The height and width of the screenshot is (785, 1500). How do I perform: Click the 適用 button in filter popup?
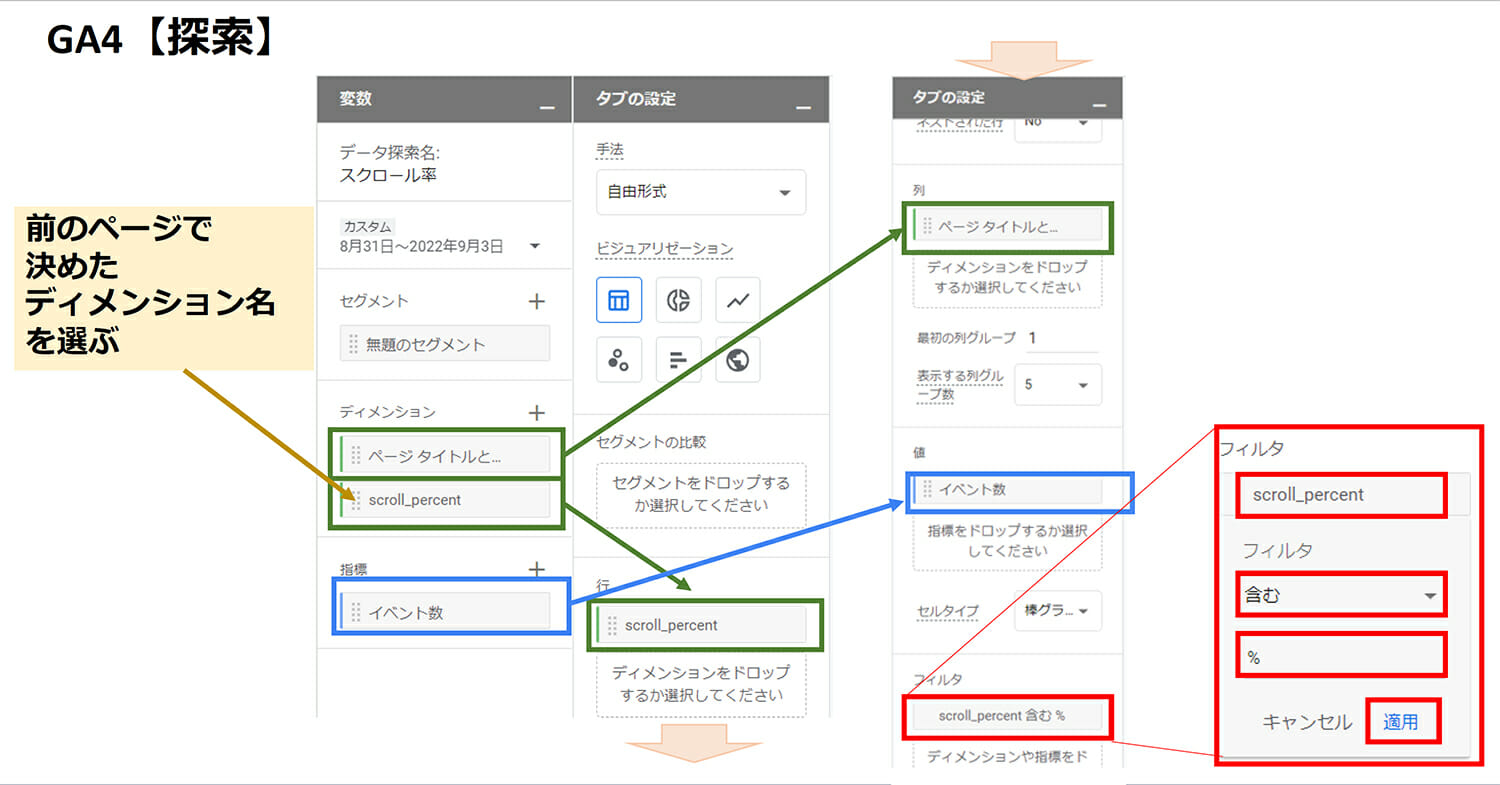pyautogui.click(x=1401, y=721)
